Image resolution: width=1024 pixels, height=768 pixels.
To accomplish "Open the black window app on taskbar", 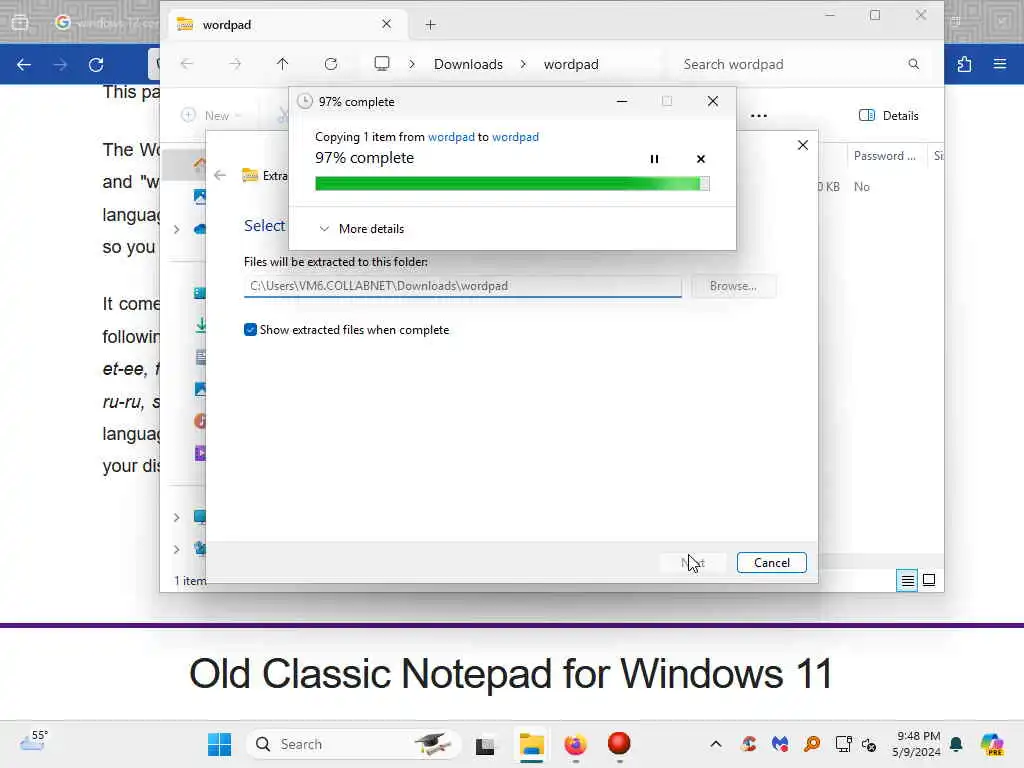I will click(485, 745).
